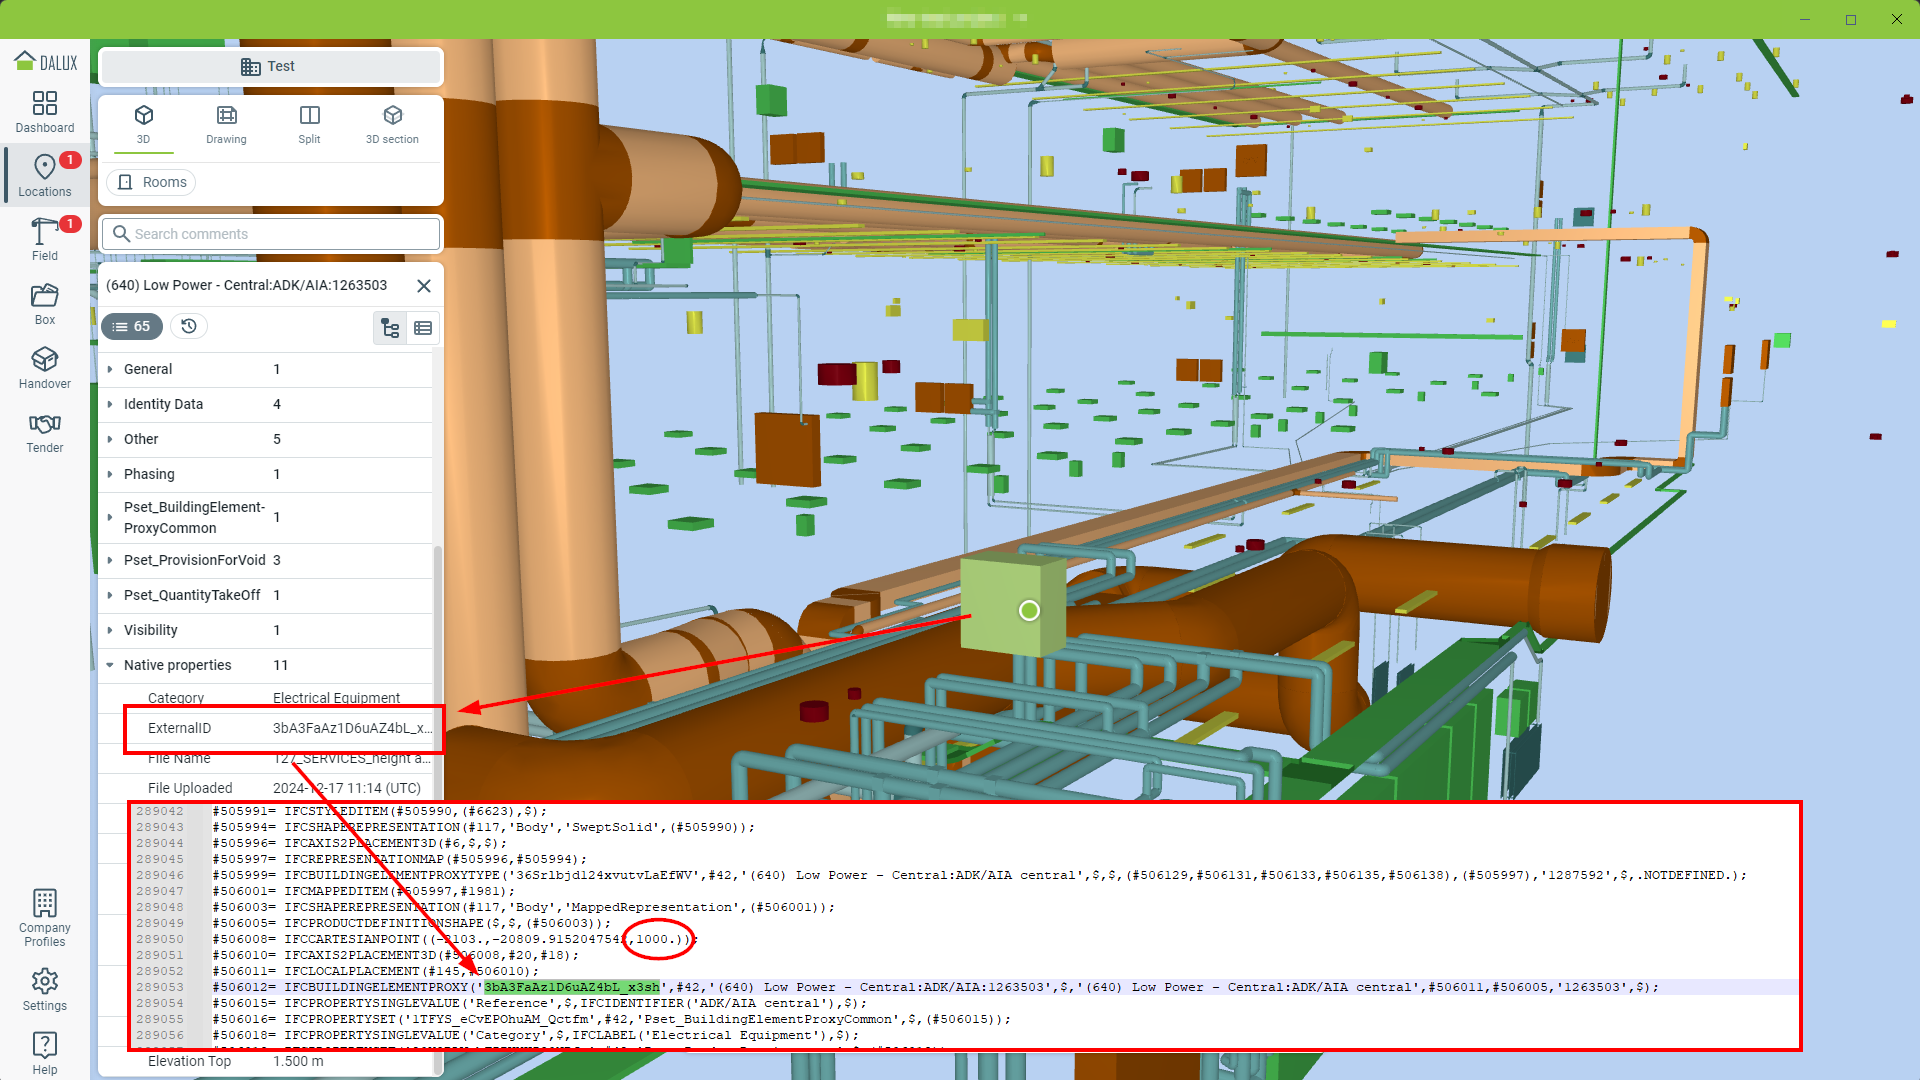Switch properties to list view
1920x1080 pixels.
[423, 328]
